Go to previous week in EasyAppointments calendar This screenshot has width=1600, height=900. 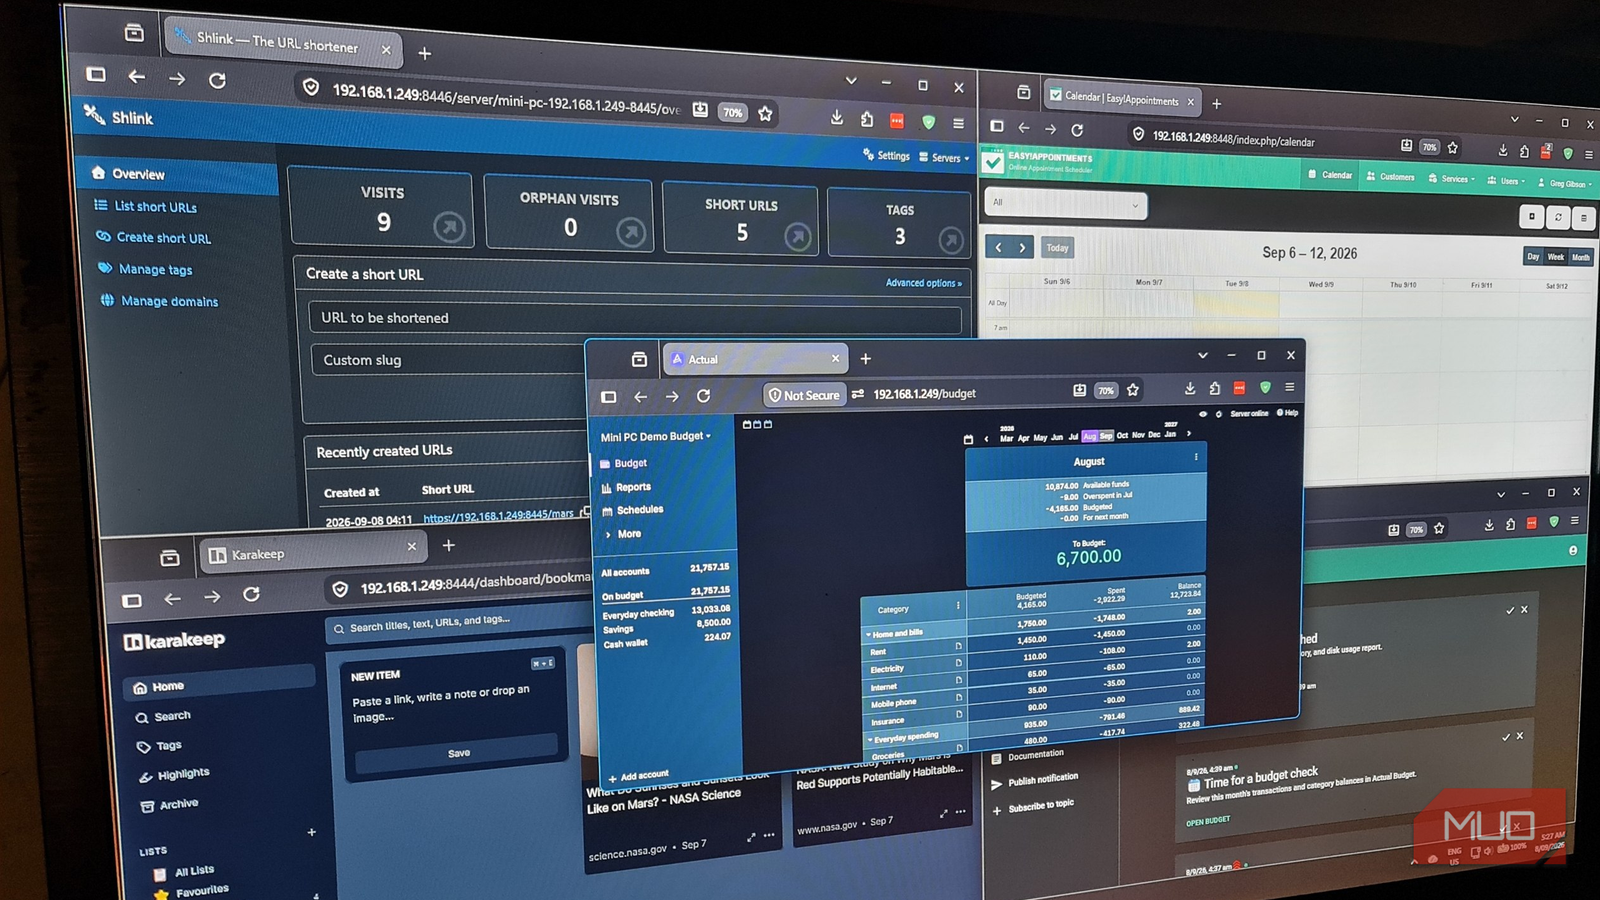click(x=998, y=247)
